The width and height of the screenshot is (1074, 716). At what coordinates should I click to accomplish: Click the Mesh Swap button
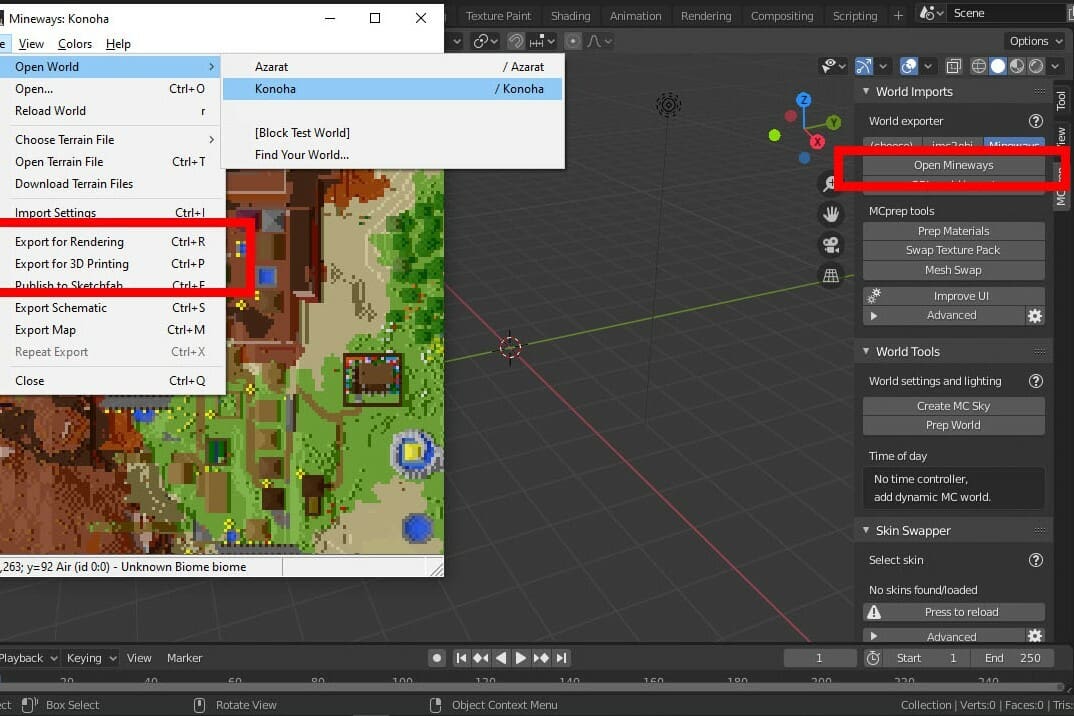(x=953, y=270)
